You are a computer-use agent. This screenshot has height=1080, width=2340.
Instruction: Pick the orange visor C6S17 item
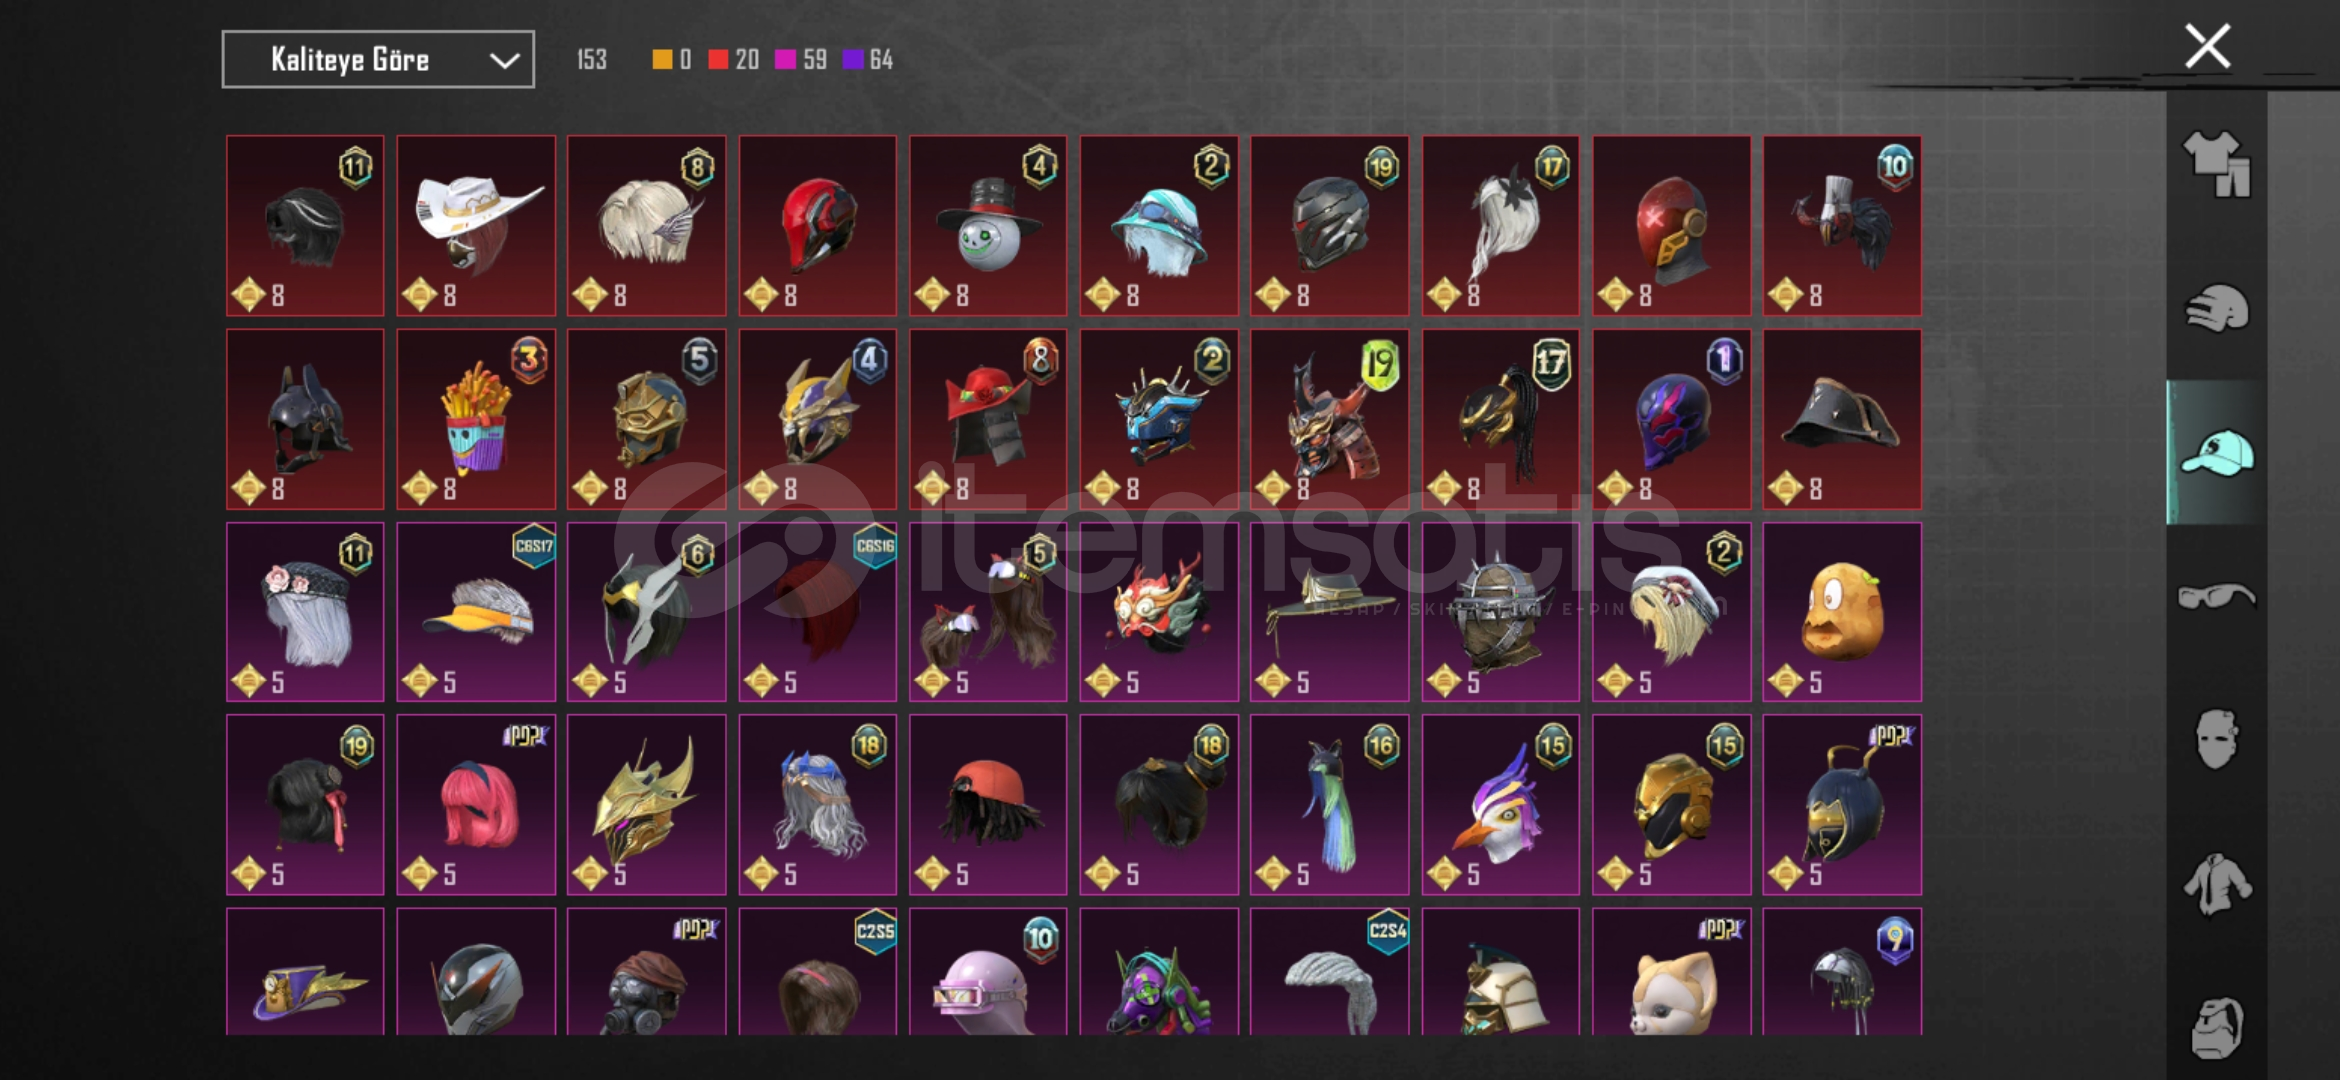[476, 612]
